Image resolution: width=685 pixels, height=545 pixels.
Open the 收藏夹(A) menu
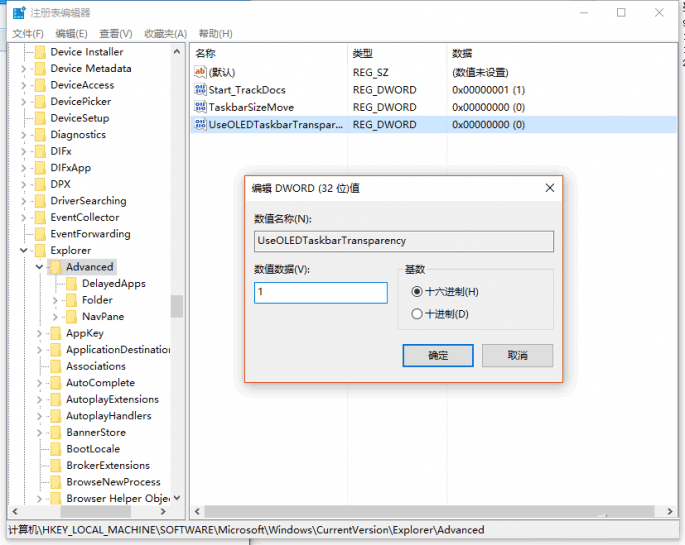coord(166,34)
